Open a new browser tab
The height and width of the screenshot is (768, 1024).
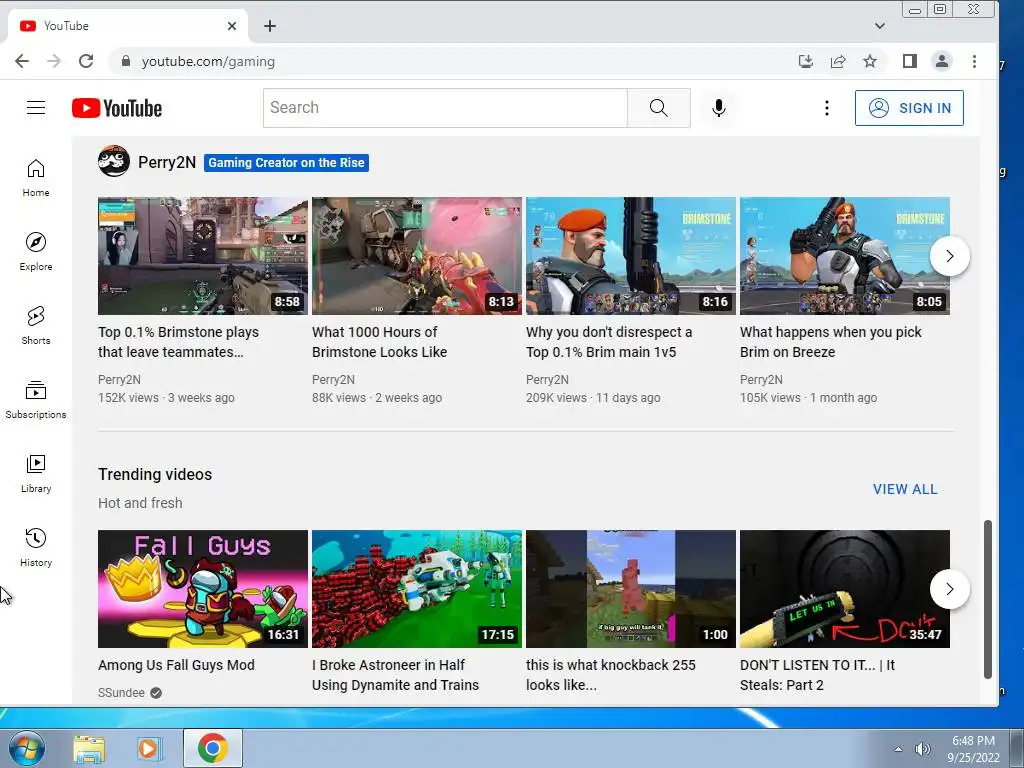tap(270, 26)
